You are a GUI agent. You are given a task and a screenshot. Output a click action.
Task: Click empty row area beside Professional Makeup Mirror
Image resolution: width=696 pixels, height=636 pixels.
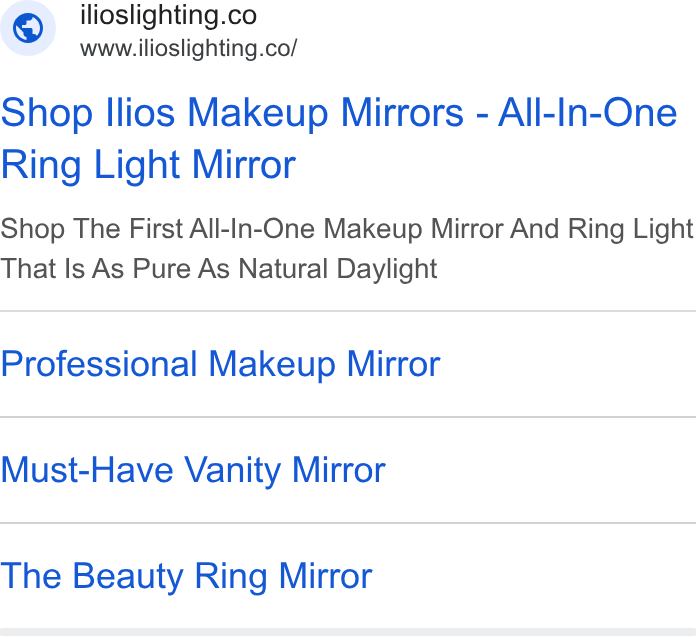(x=568, y=364)
